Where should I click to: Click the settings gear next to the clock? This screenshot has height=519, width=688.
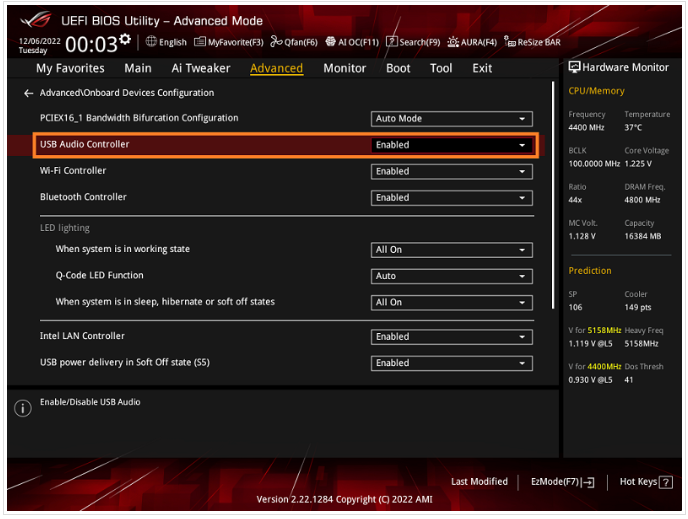125,39
